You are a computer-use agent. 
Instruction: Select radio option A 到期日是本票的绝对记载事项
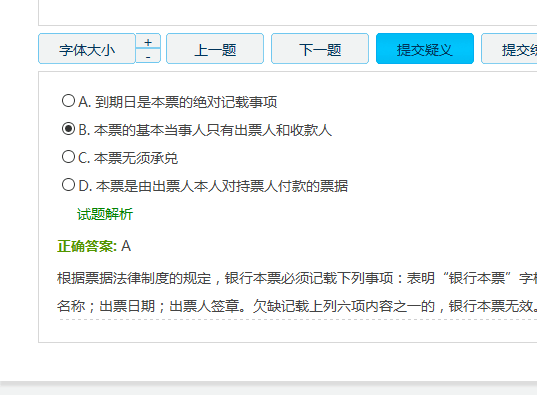68,101
